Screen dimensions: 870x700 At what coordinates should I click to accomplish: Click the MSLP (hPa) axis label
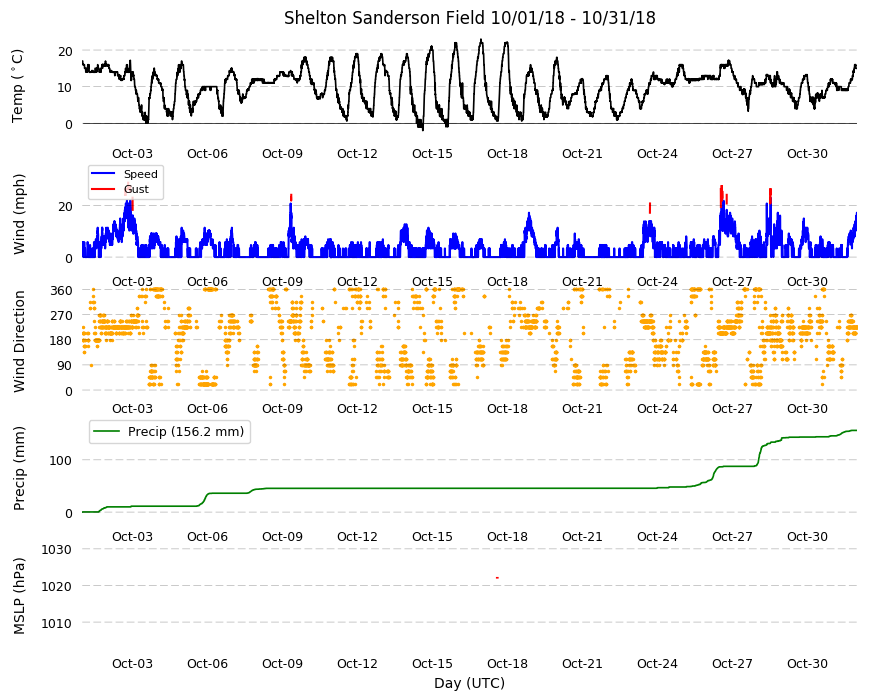(19, 596)
